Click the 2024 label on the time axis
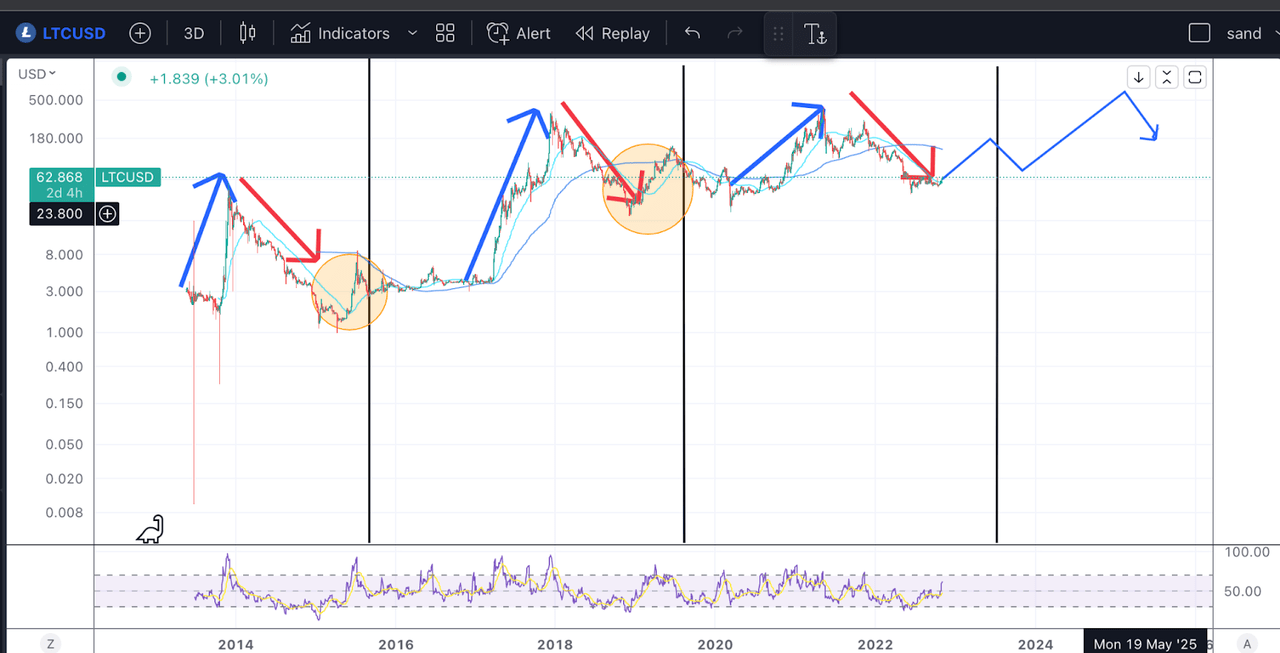 (x=1035, y=644)
